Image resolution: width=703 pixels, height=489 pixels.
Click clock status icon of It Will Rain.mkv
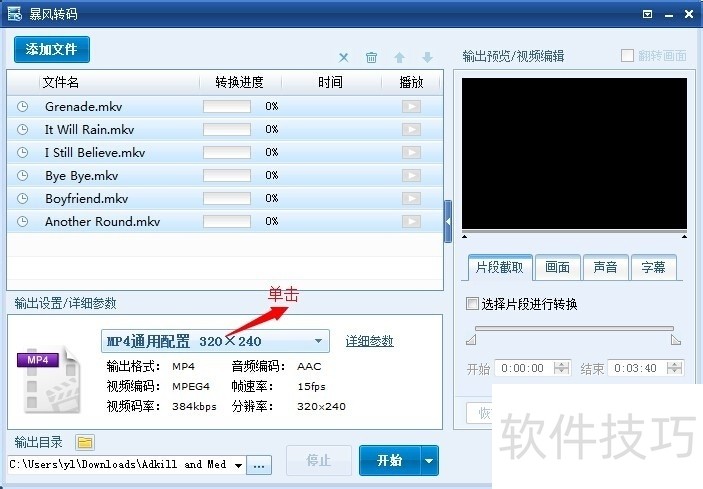22,130
